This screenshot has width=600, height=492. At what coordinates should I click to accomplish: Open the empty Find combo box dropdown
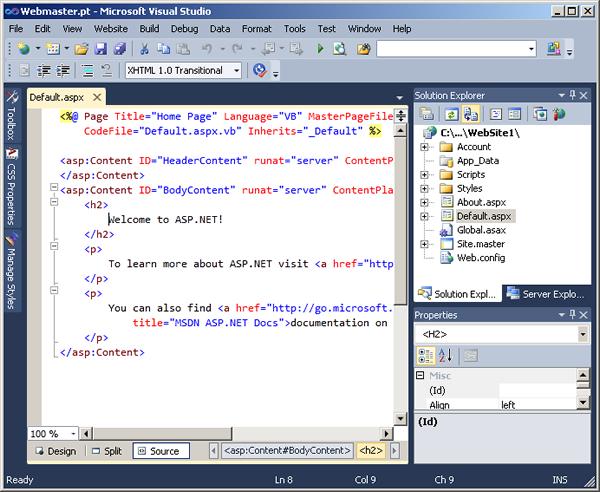coord(531,49)
